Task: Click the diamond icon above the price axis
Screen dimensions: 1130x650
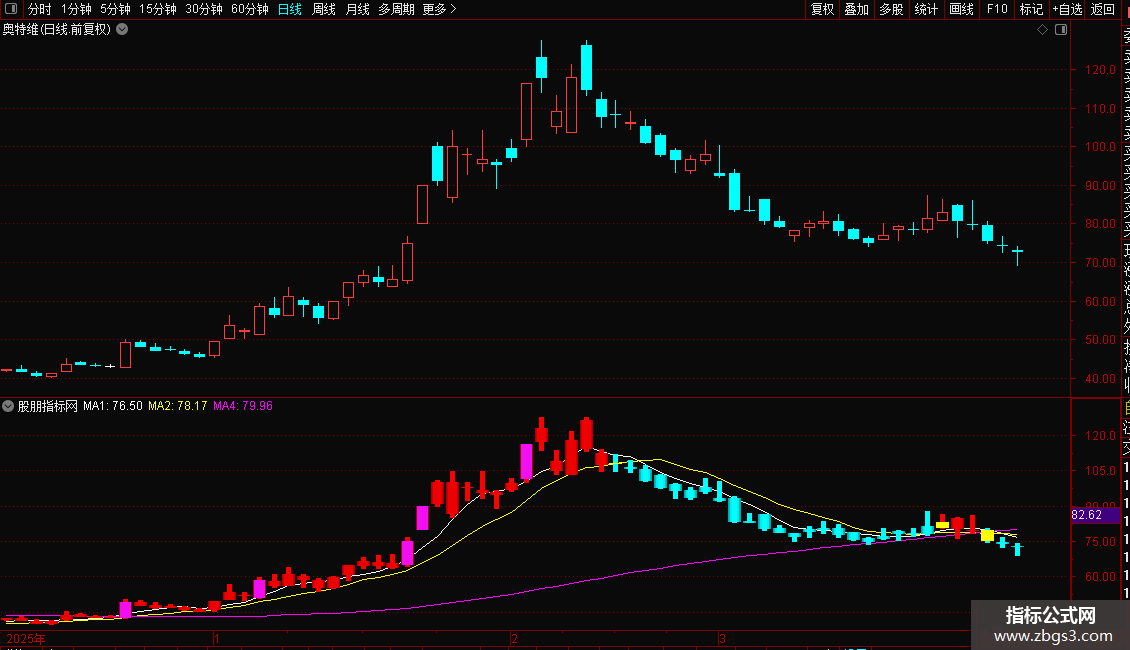Action: click(1042, 30)
